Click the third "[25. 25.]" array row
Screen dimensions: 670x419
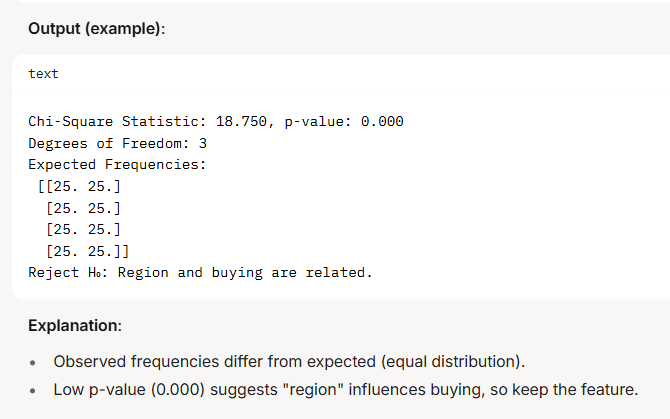pyautogui.click(x=83, y=229)
